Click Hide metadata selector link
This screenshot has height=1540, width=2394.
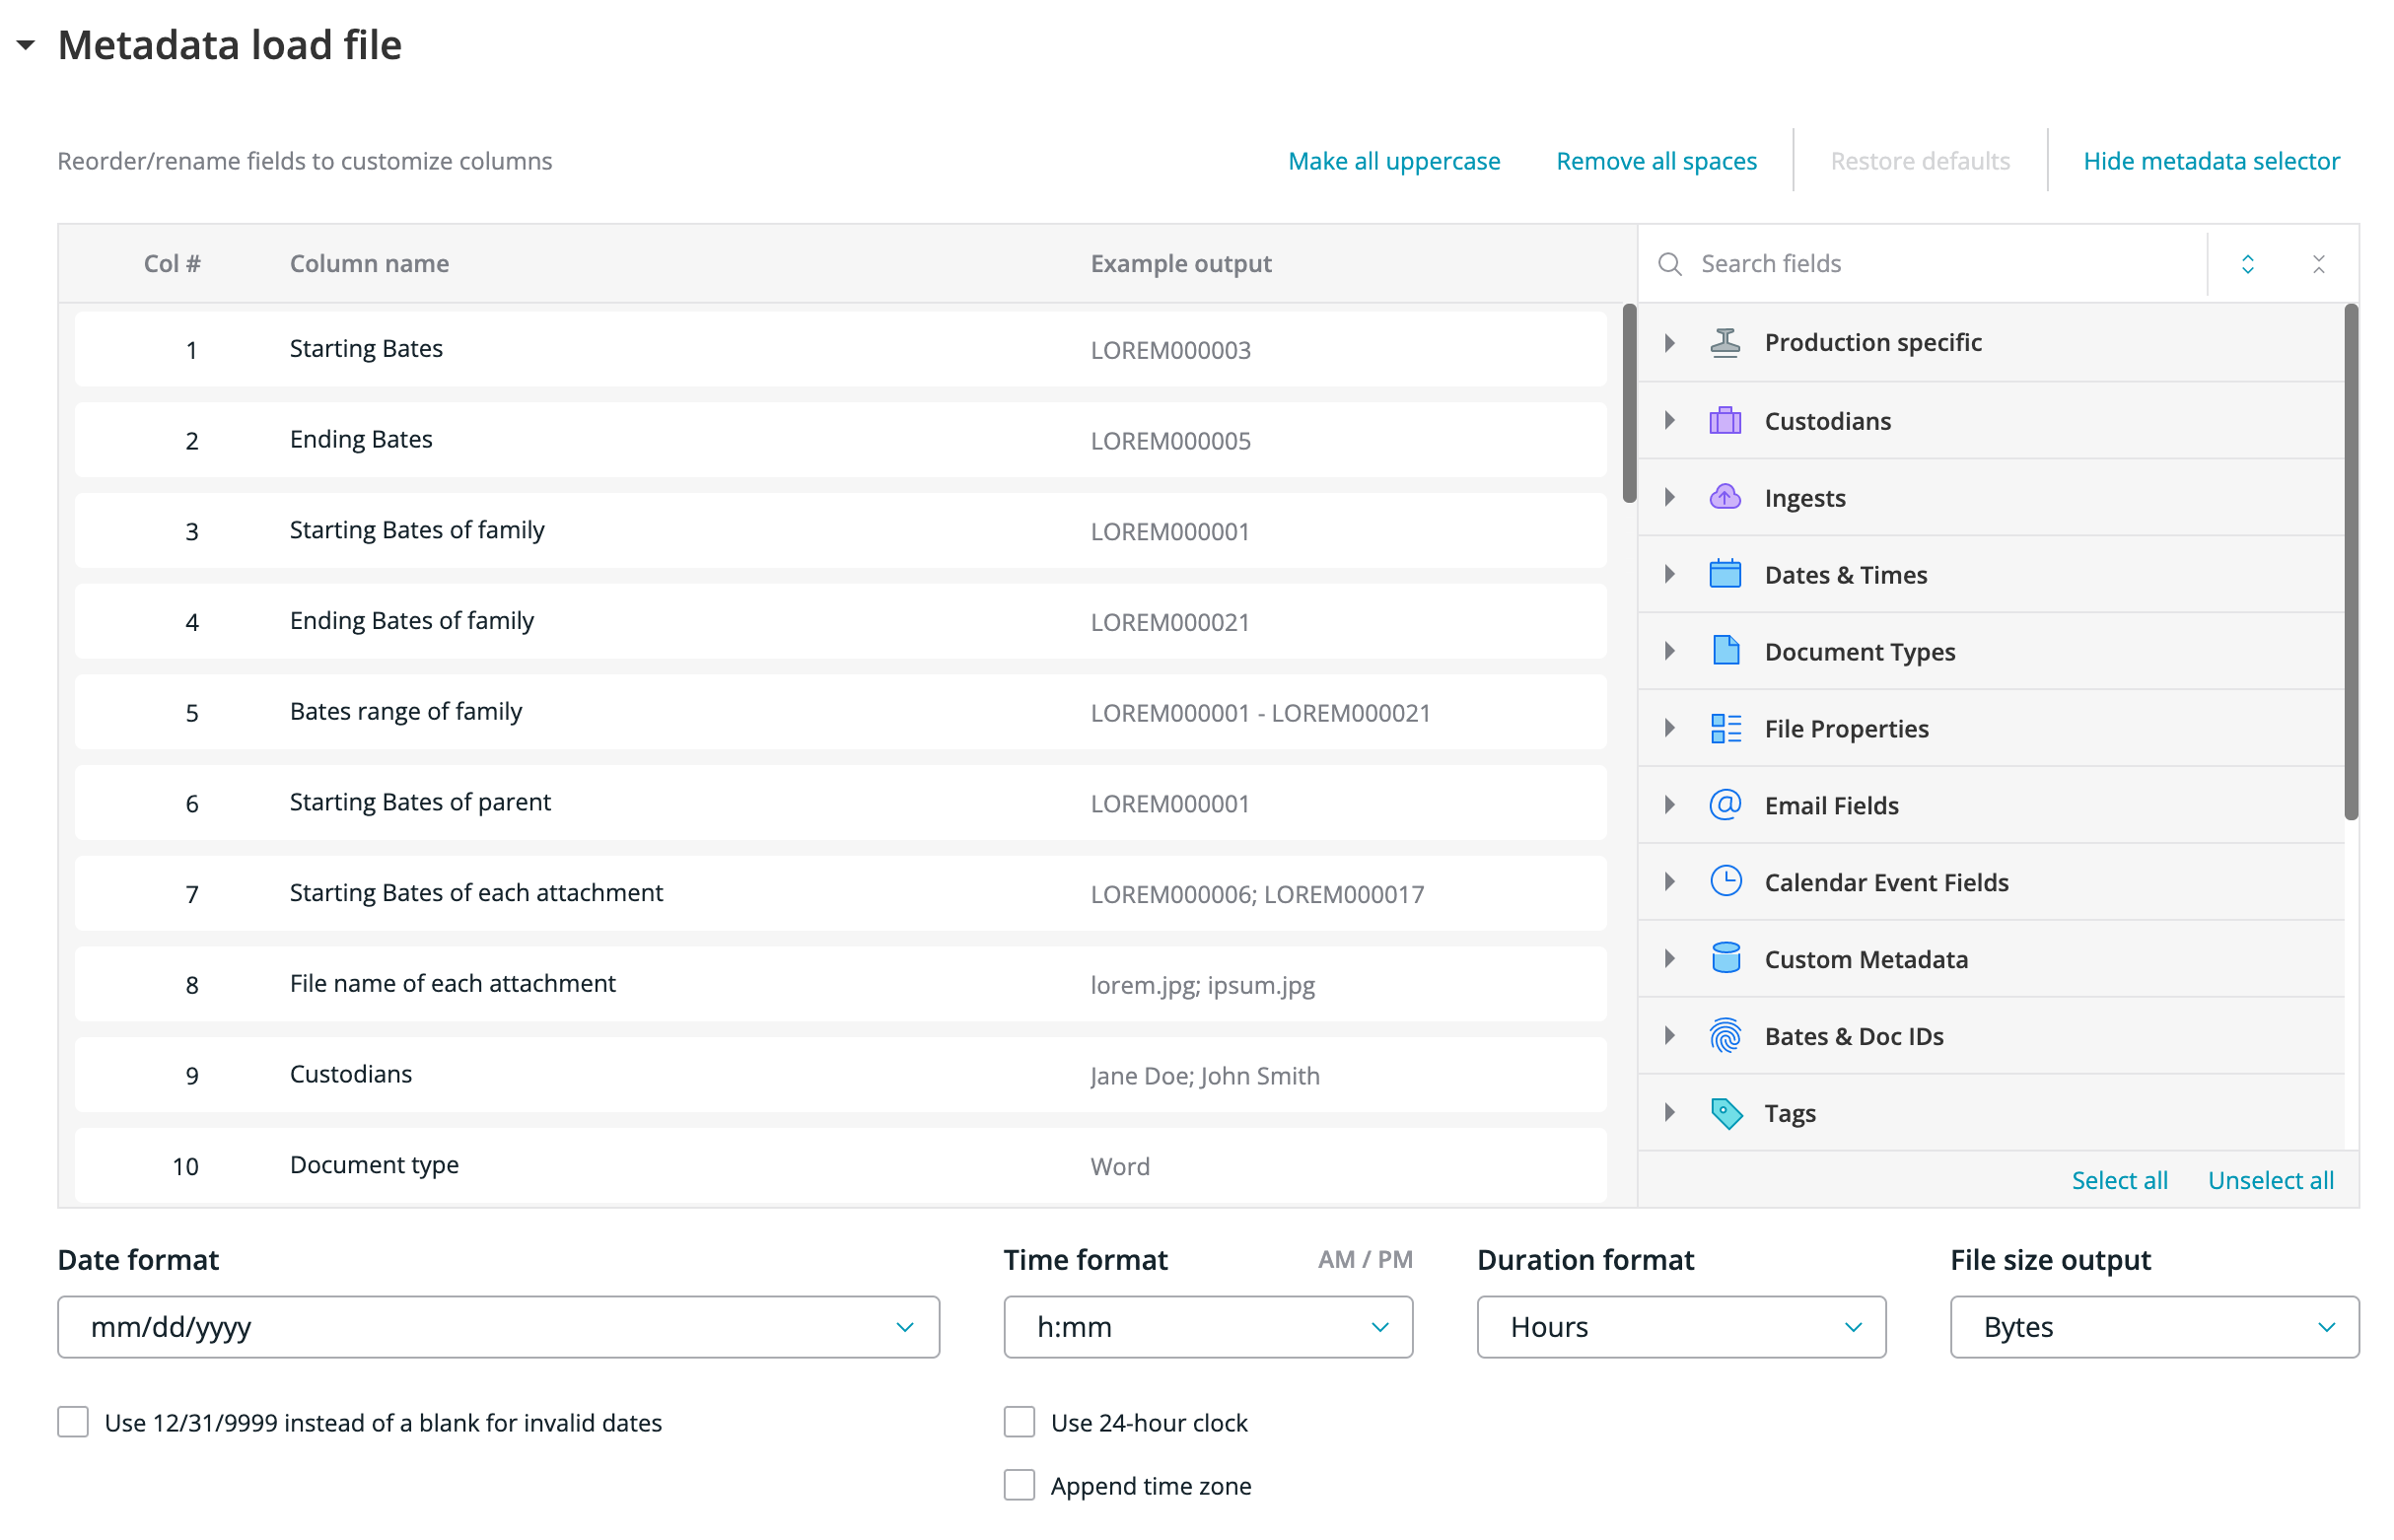tap(2211, 161)
